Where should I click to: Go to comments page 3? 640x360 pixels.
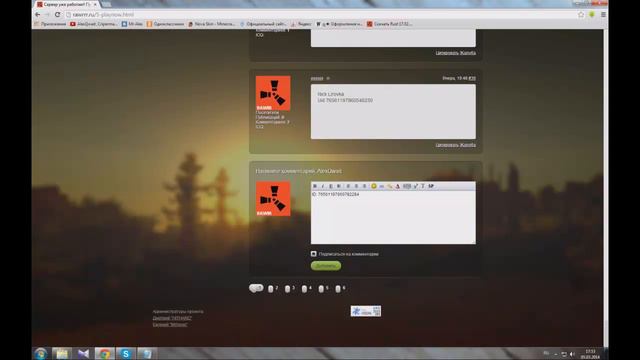(x=289, y=289)
